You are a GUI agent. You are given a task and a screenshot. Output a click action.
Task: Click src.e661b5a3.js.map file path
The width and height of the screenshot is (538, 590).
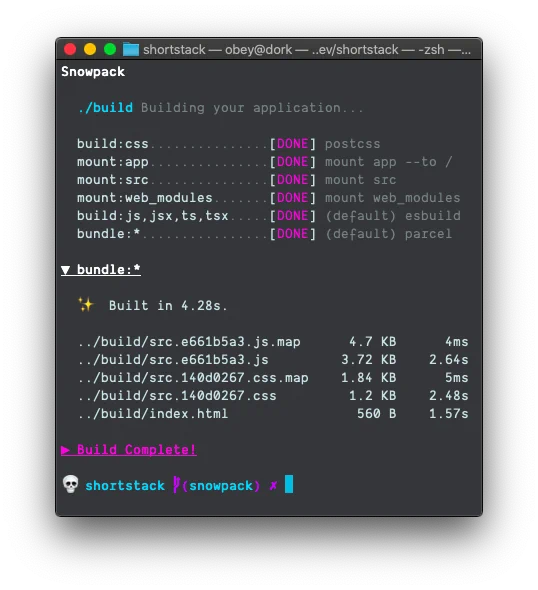click(x=190, y=342)
